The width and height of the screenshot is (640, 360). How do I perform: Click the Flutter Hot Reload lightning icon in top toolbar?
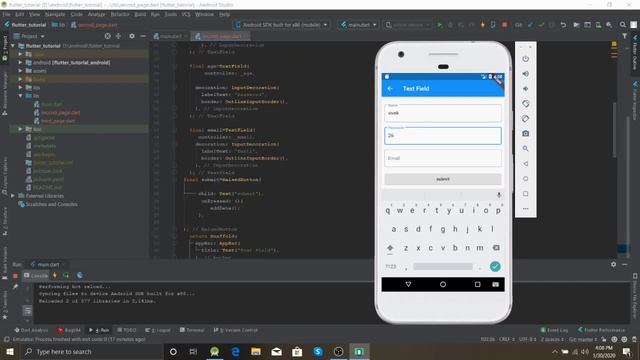pos(482,25)
